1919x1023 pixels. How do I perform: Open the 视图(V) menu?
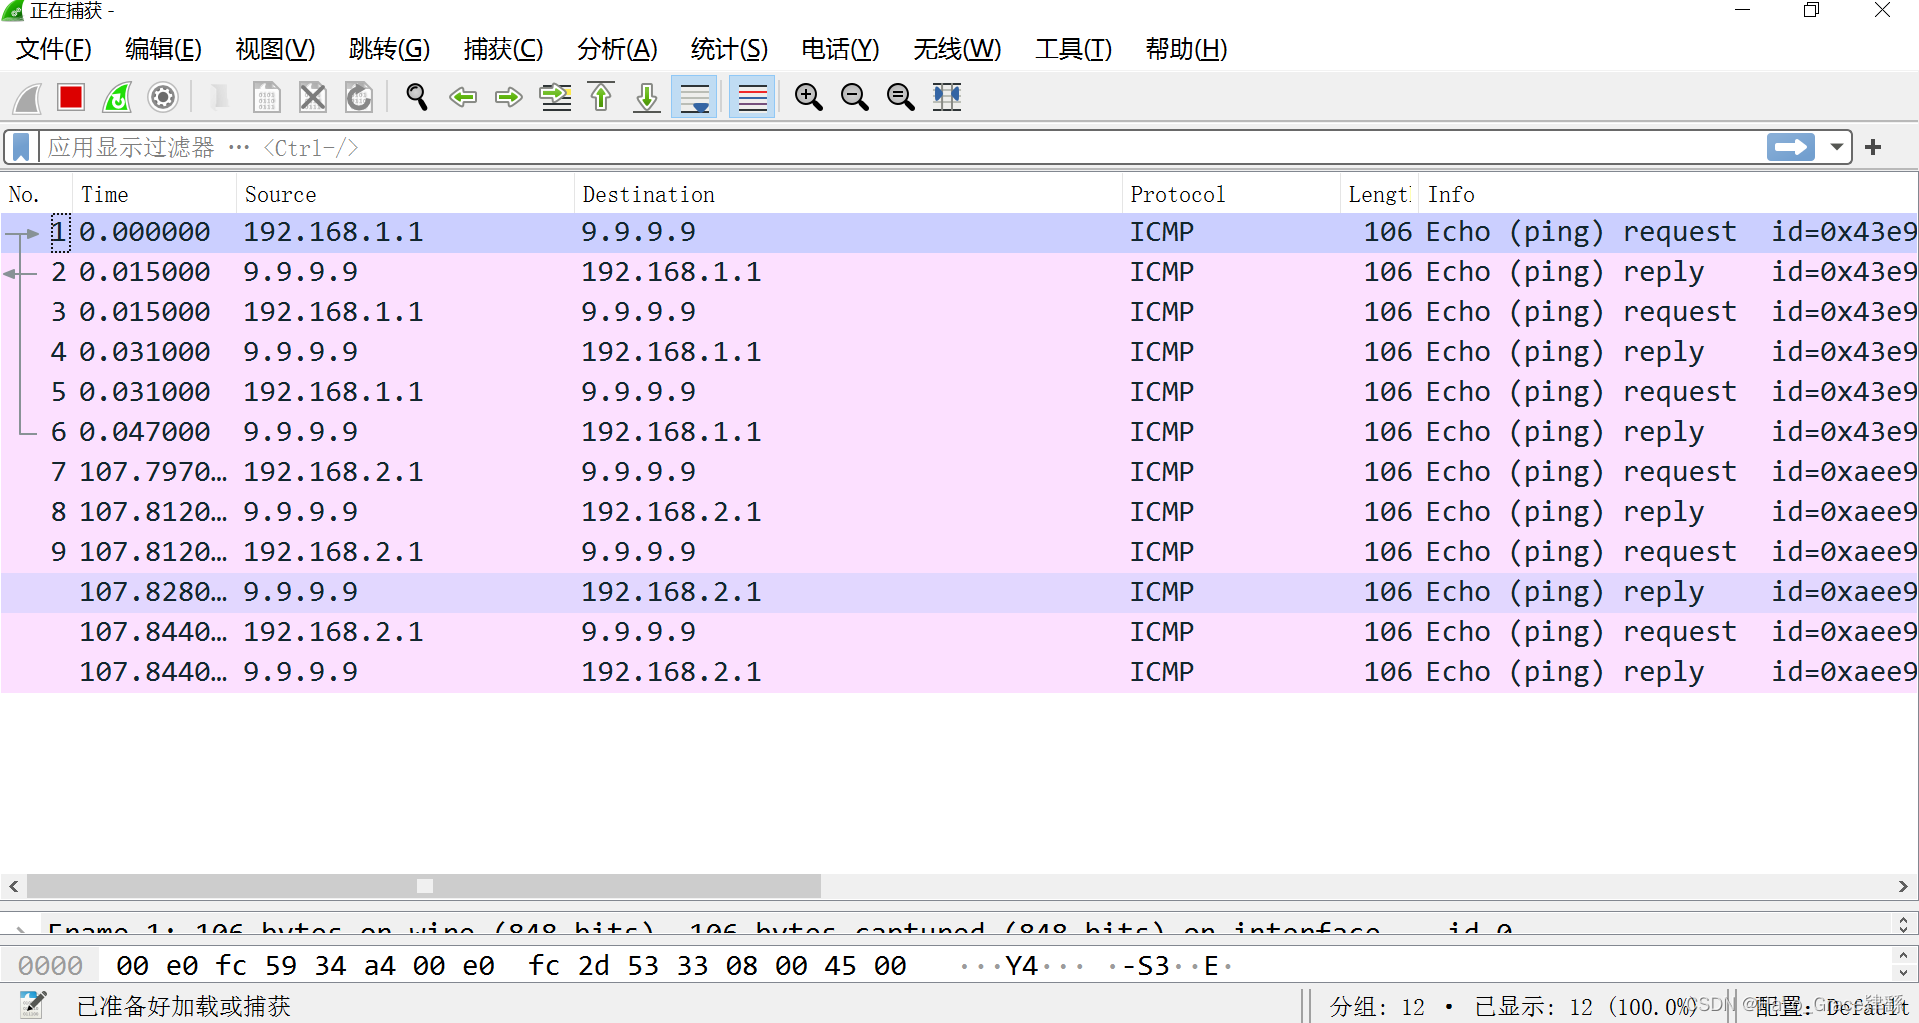(x=275, y=49)
